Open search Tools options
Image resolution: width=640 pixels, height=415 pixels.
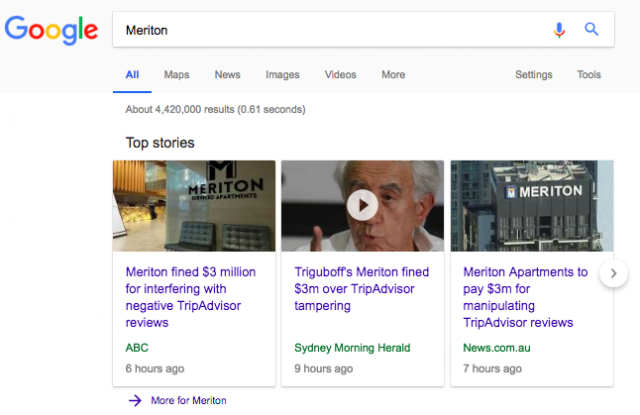click(x=589, y=75)
